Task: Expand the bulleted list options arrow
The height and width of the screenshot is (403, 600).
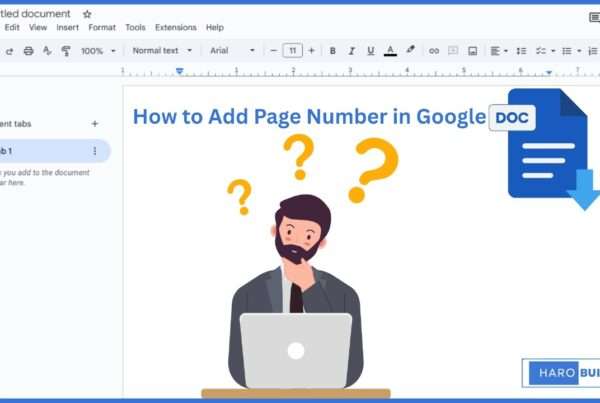Action: coord(579,51)
